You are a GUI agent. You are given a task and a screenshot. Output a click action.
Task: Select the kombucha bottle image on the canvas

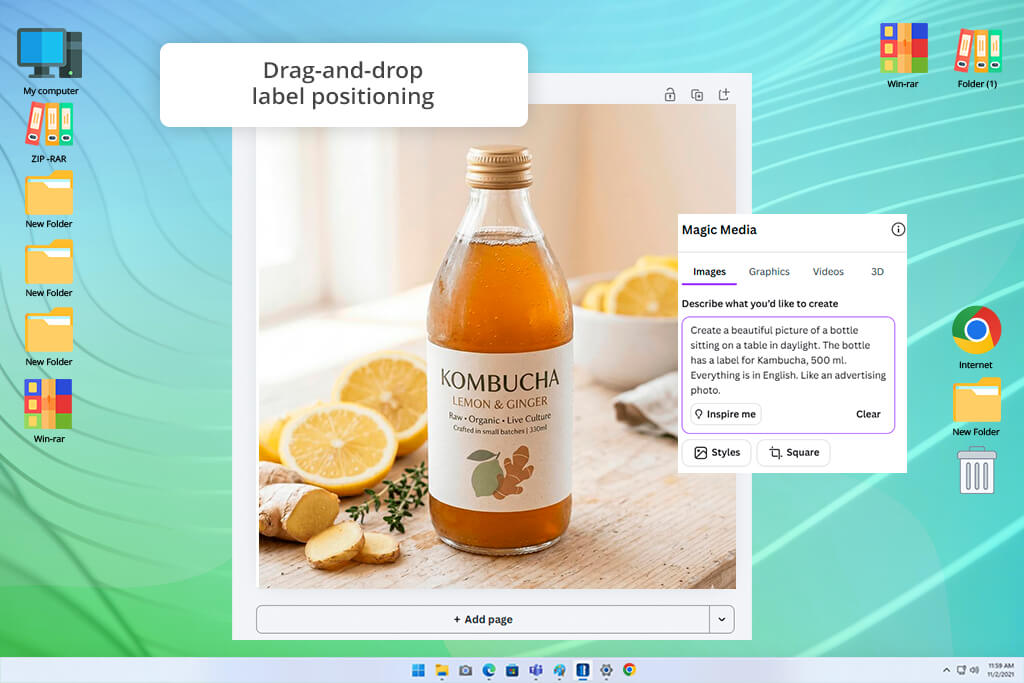[x=497, y=346]
